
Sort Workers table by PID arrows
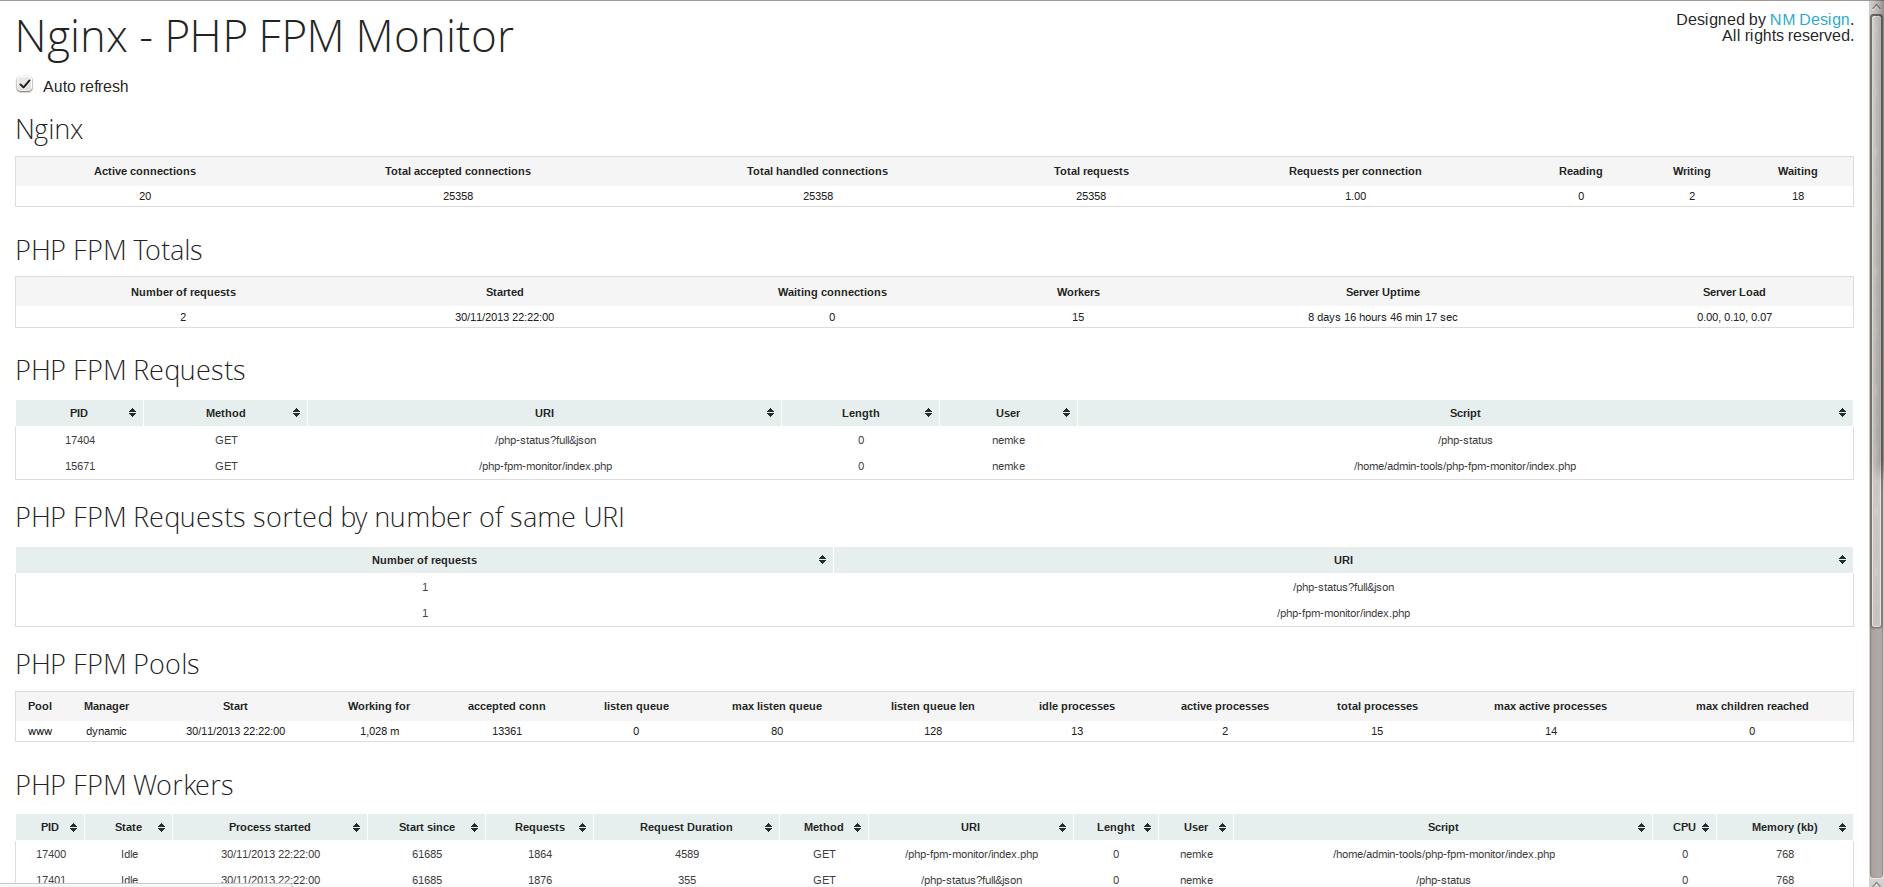[73, 827]
